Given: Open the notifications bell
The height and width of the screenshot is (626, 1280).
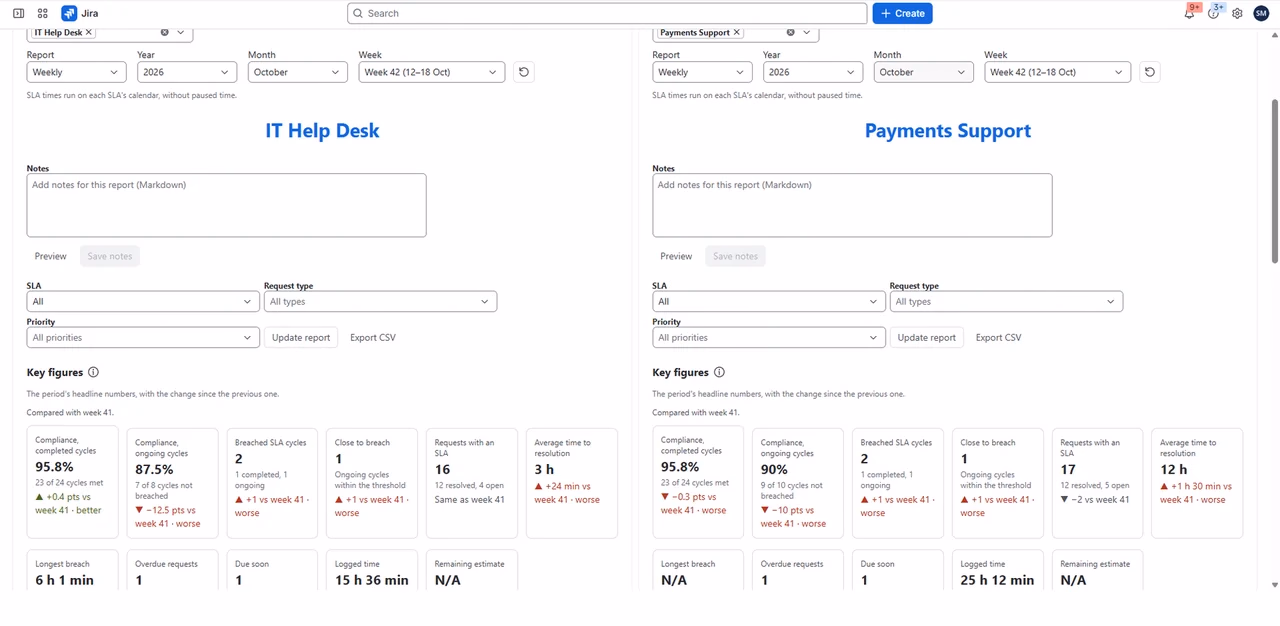Looking at the screenshot, I should tap(1189, 13).
